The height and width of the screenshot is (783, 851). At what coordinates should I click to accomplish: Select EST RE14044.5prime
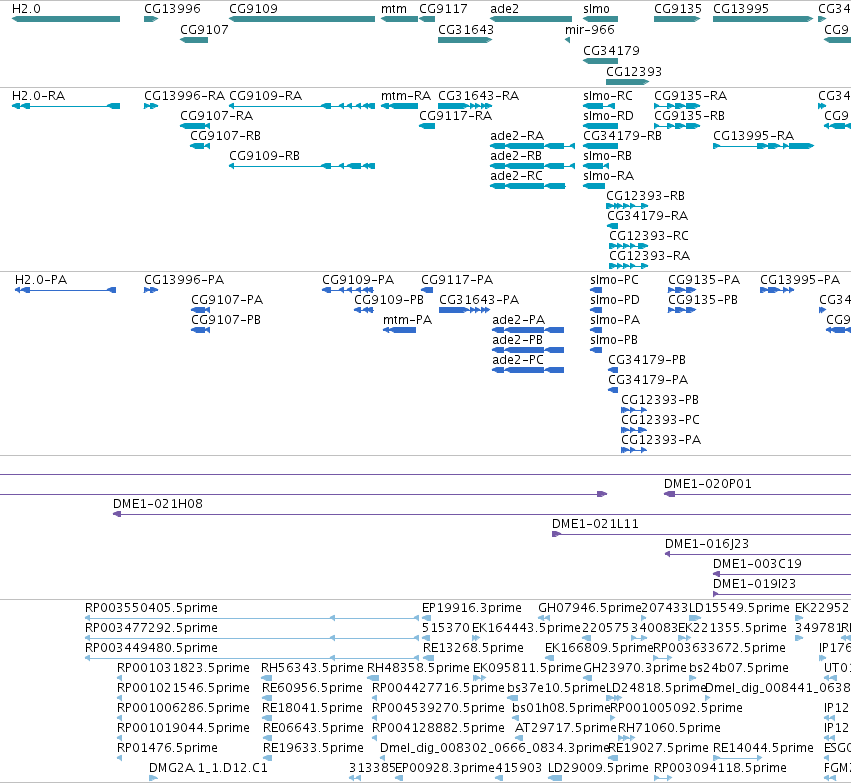(738, 758)
